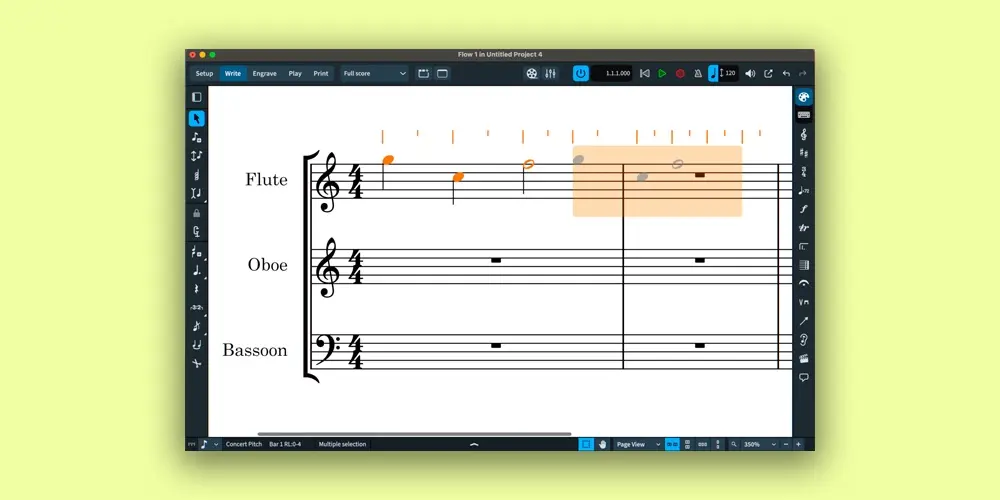Image resolution: width=1000 pixels, height=500 pixels.
Task: Toggle the blue activate project power button
Action: [580, 73]
